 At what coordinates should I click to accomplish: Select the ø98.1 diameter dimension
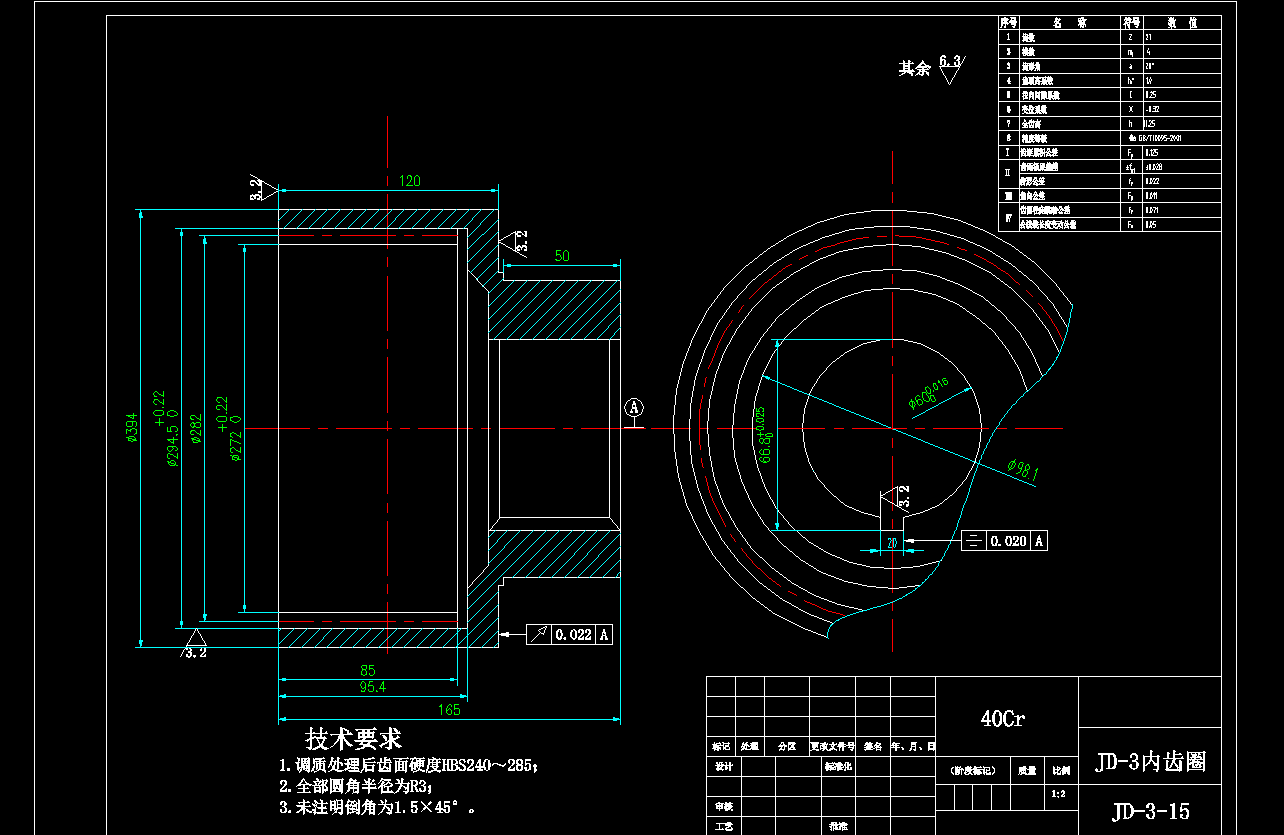pyautogui.click(x=1023, y=470)
